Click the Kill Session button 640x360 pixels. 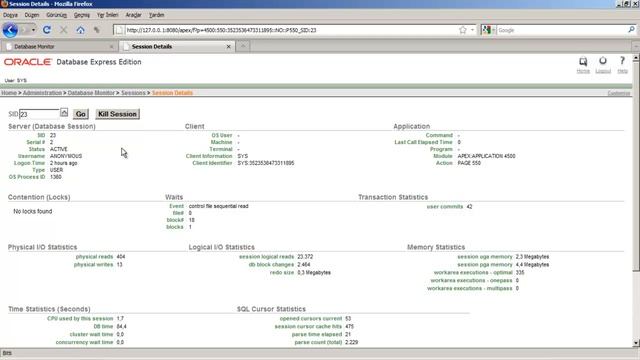(x=117, y=114)
